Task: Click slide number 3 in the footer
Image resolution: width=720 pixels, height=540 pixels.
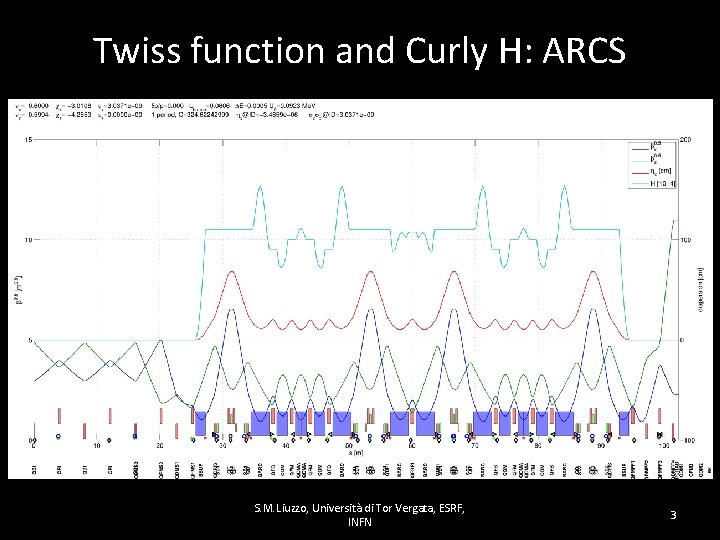Action: [x=674, y=515]
